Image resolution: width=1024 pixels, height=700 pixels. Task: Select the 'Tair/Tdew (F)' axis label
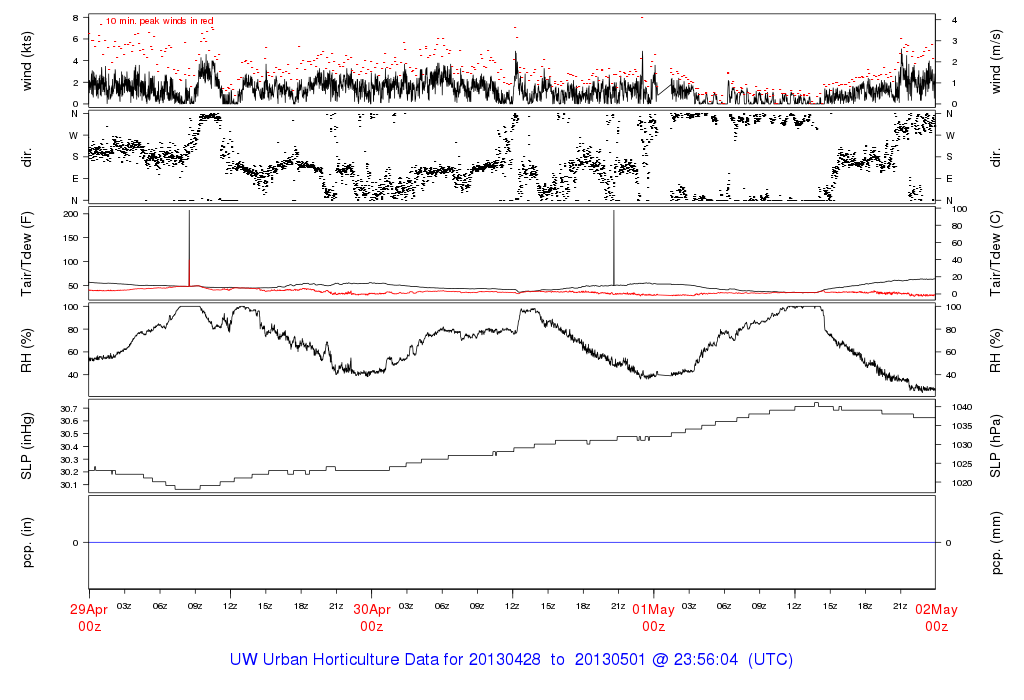(27, 253)
